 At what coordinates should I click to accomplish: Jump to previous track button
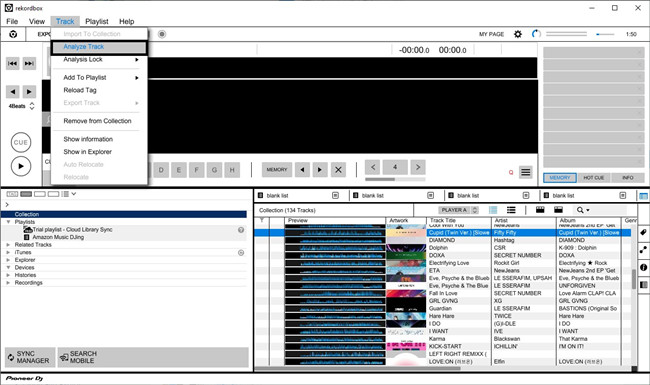(x=13, y=63)
